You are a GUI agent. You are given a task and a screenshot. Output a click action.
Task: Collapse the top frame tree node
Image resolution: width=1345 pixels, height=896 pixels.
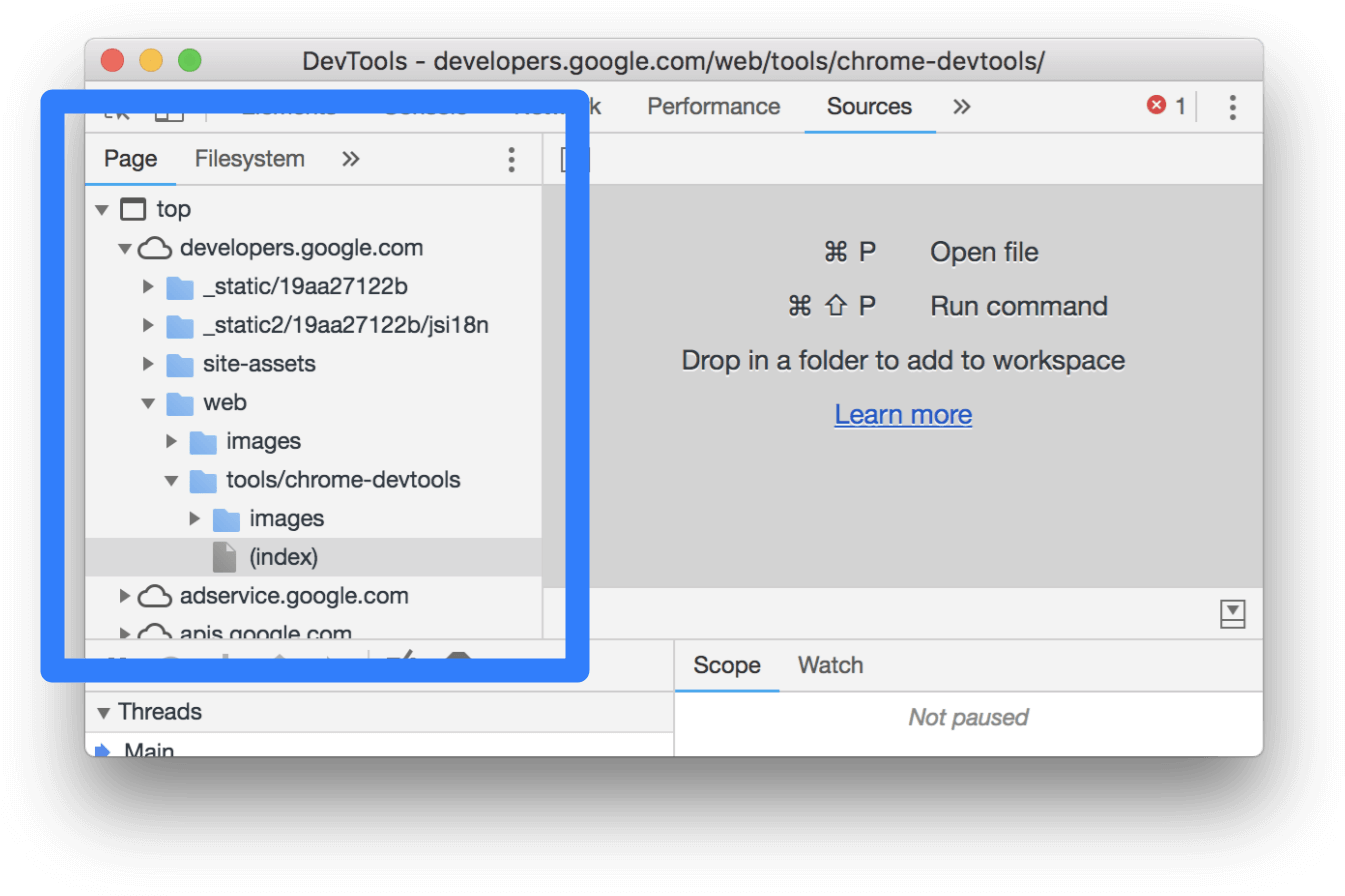[101, 210]
